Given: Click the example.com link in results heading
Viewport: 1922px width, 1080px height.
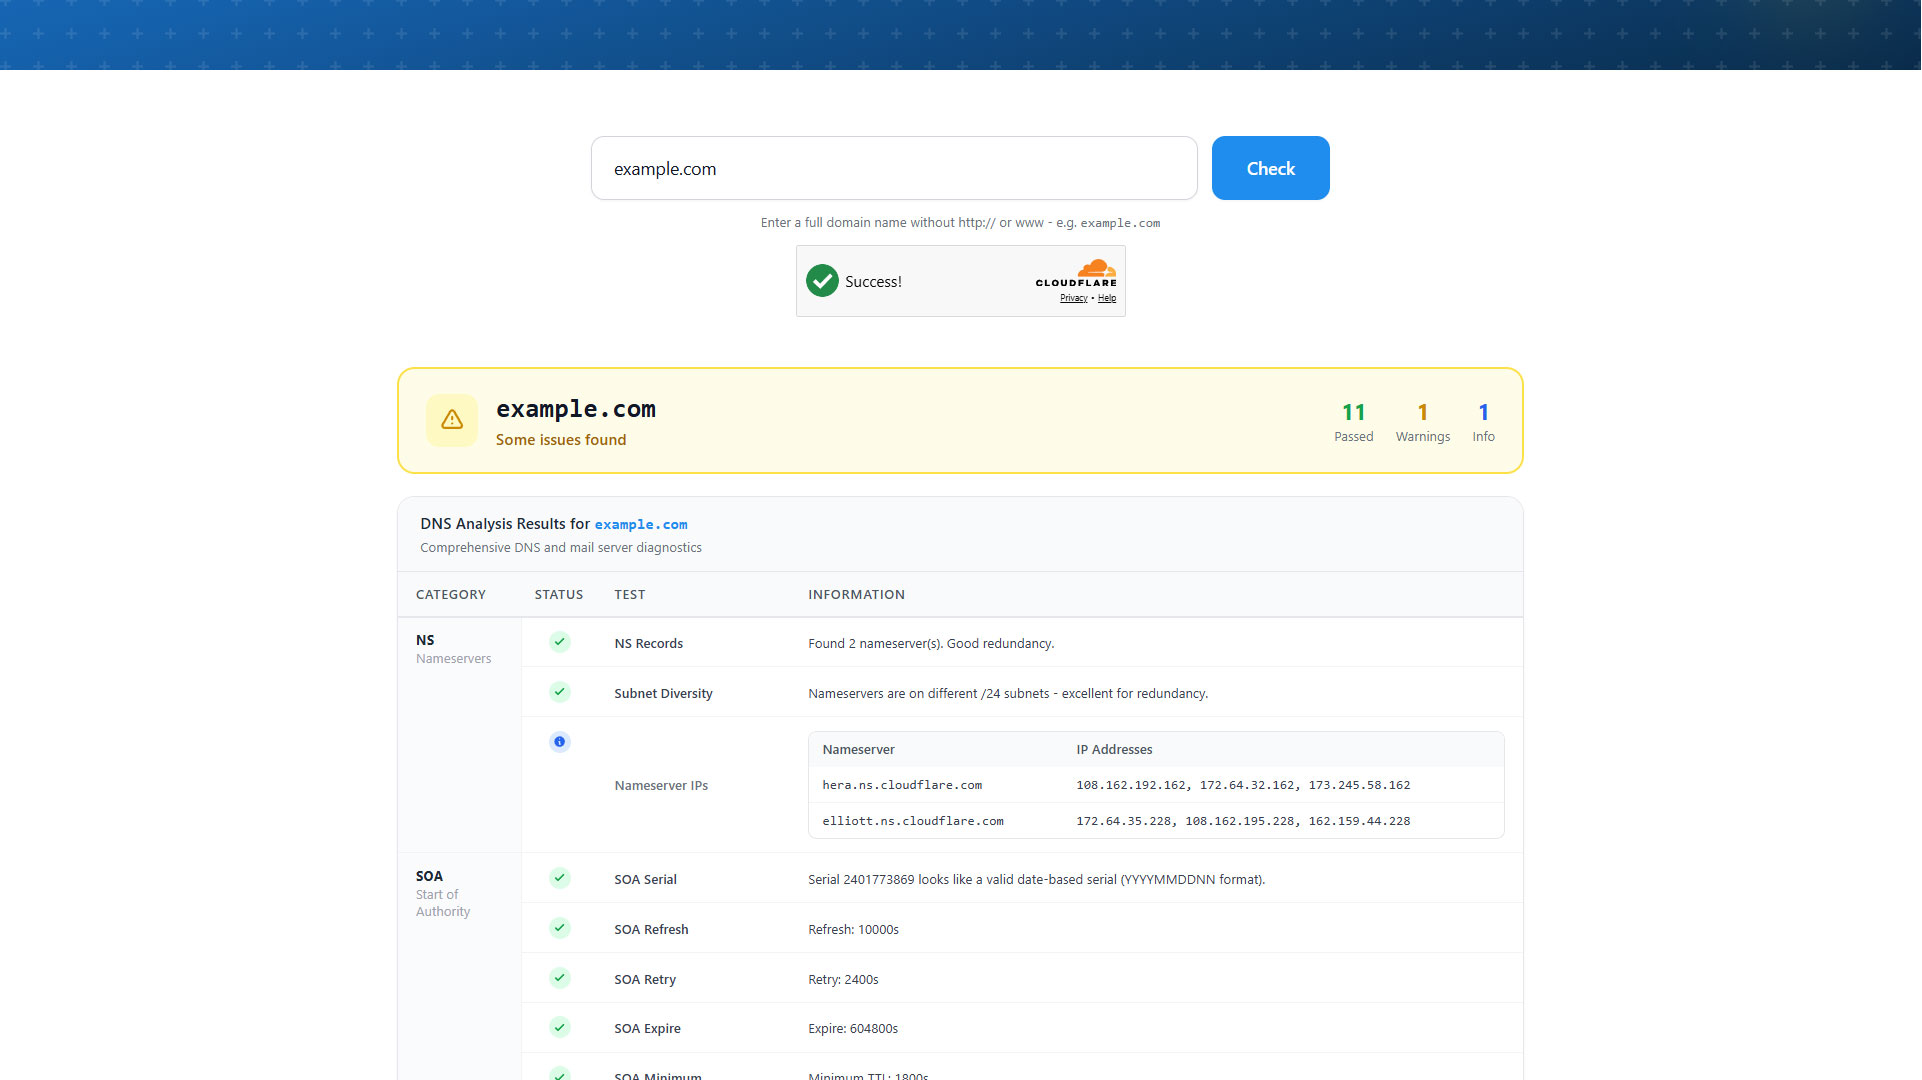Looking at the screenshot, I should tap(641, 524).
